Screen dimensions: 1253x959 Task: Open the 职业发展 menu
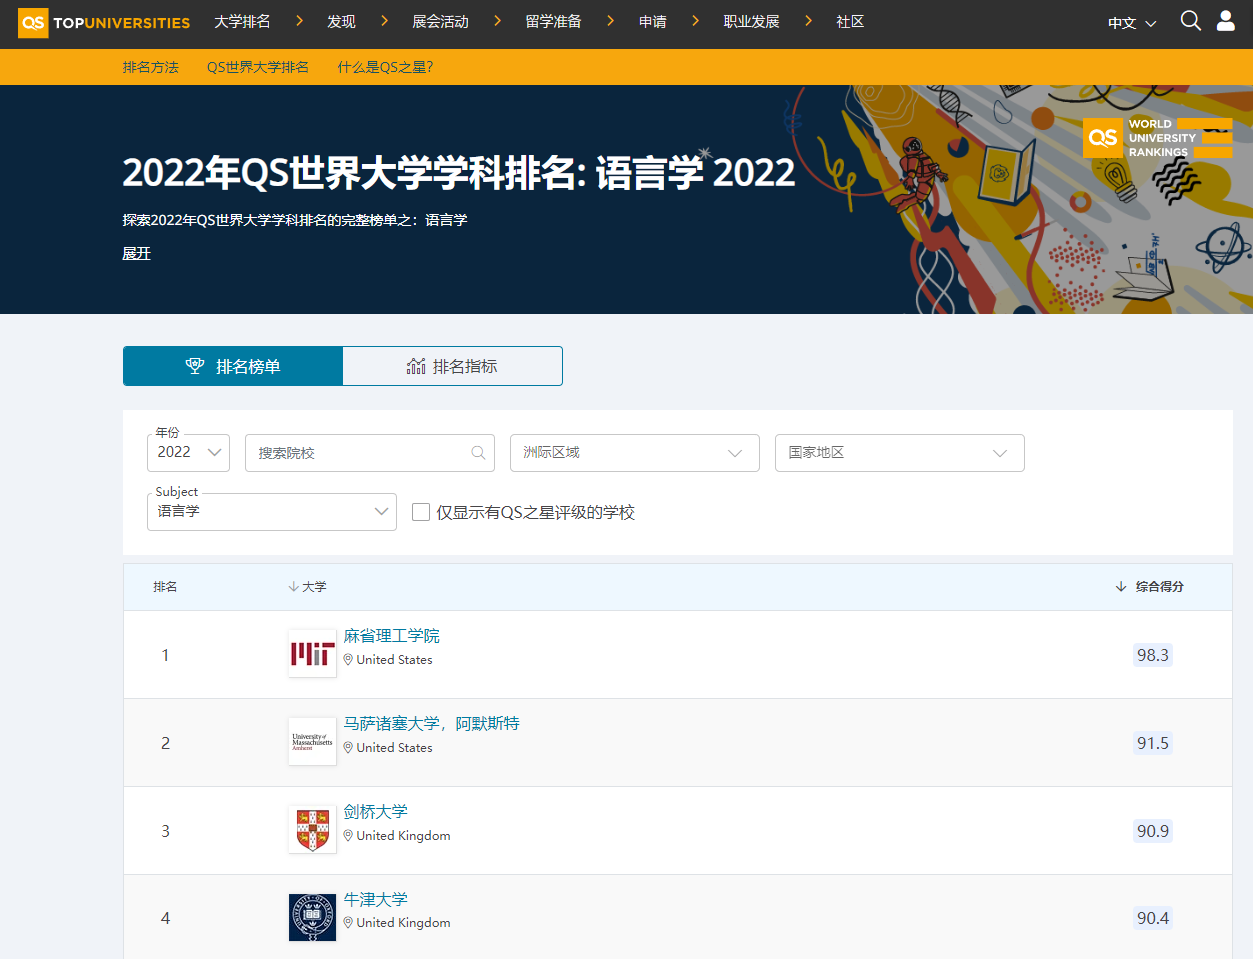[x=751, y=21]
